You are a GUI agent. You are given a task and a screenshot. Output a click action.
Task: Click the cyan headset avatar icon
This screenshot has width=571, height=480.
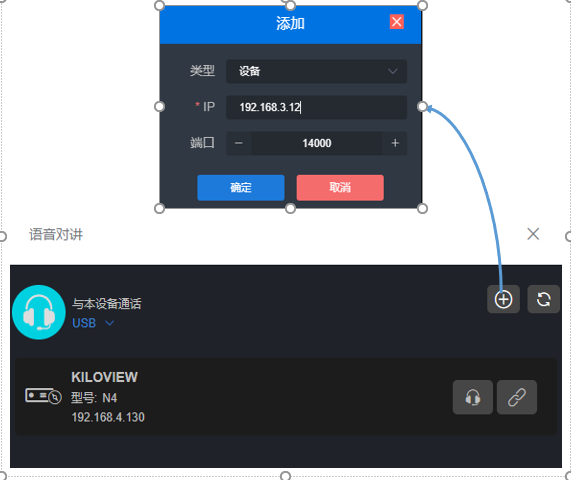click(39, 312)
